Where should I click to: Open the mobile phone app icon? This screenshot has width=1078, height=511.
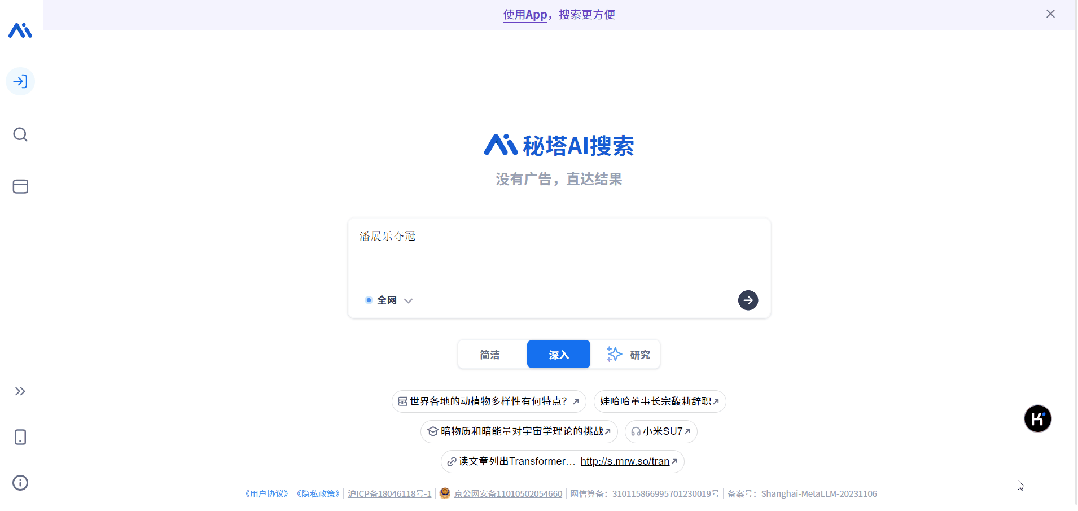coord(21,437)
